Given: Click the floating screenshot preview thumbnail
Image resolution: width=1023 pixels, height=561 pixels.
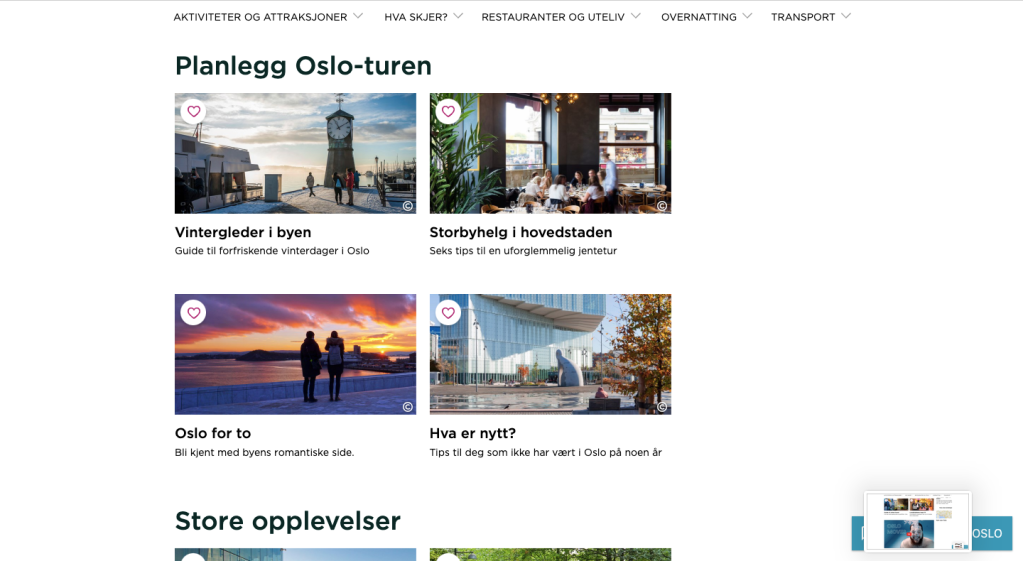Looking at the screenshot, I should (917, 522).
